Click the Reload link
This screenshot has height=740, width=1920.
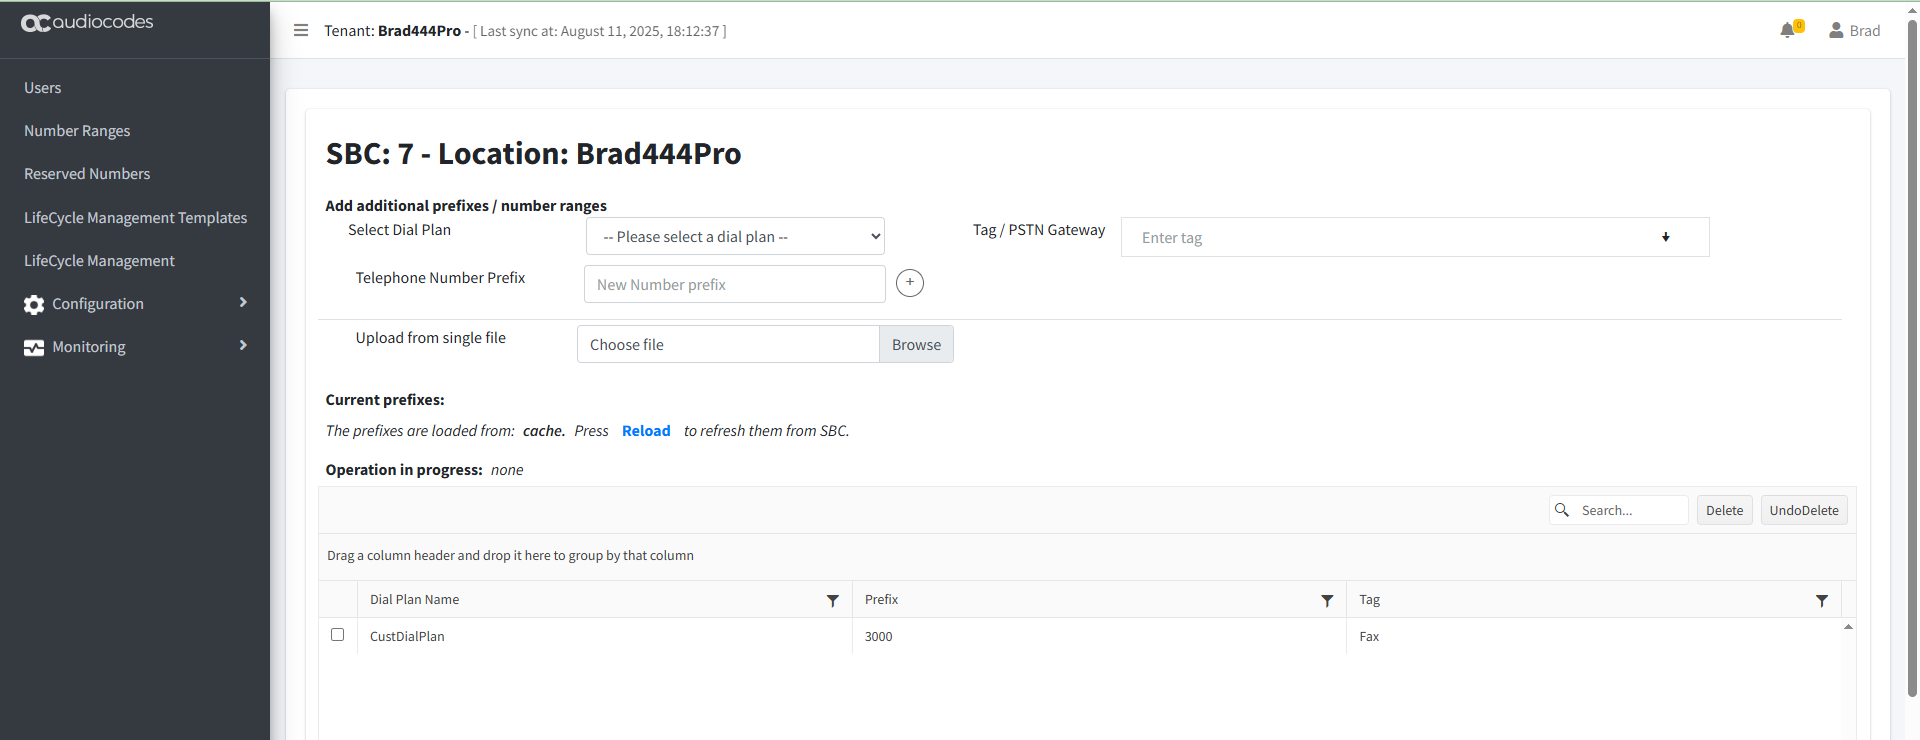[x=646, y=431]
